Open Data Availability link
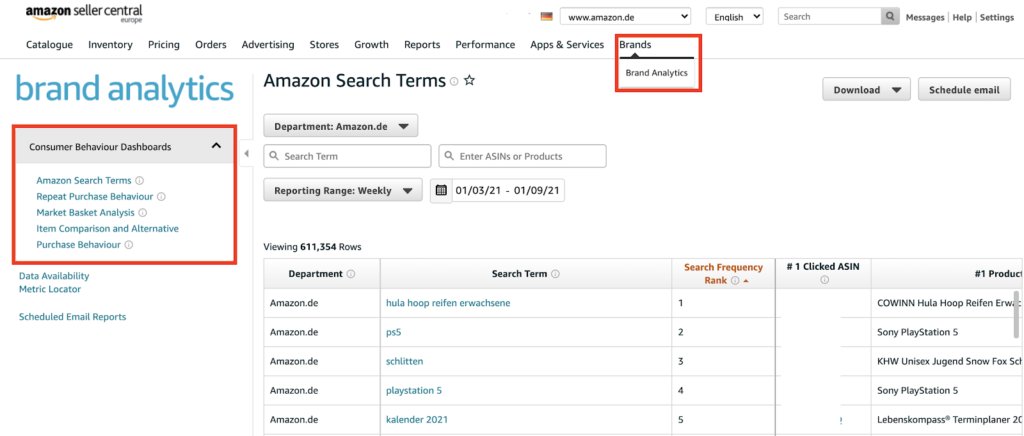Screen dimensions: 1024x436 click(x=54, y=276)
